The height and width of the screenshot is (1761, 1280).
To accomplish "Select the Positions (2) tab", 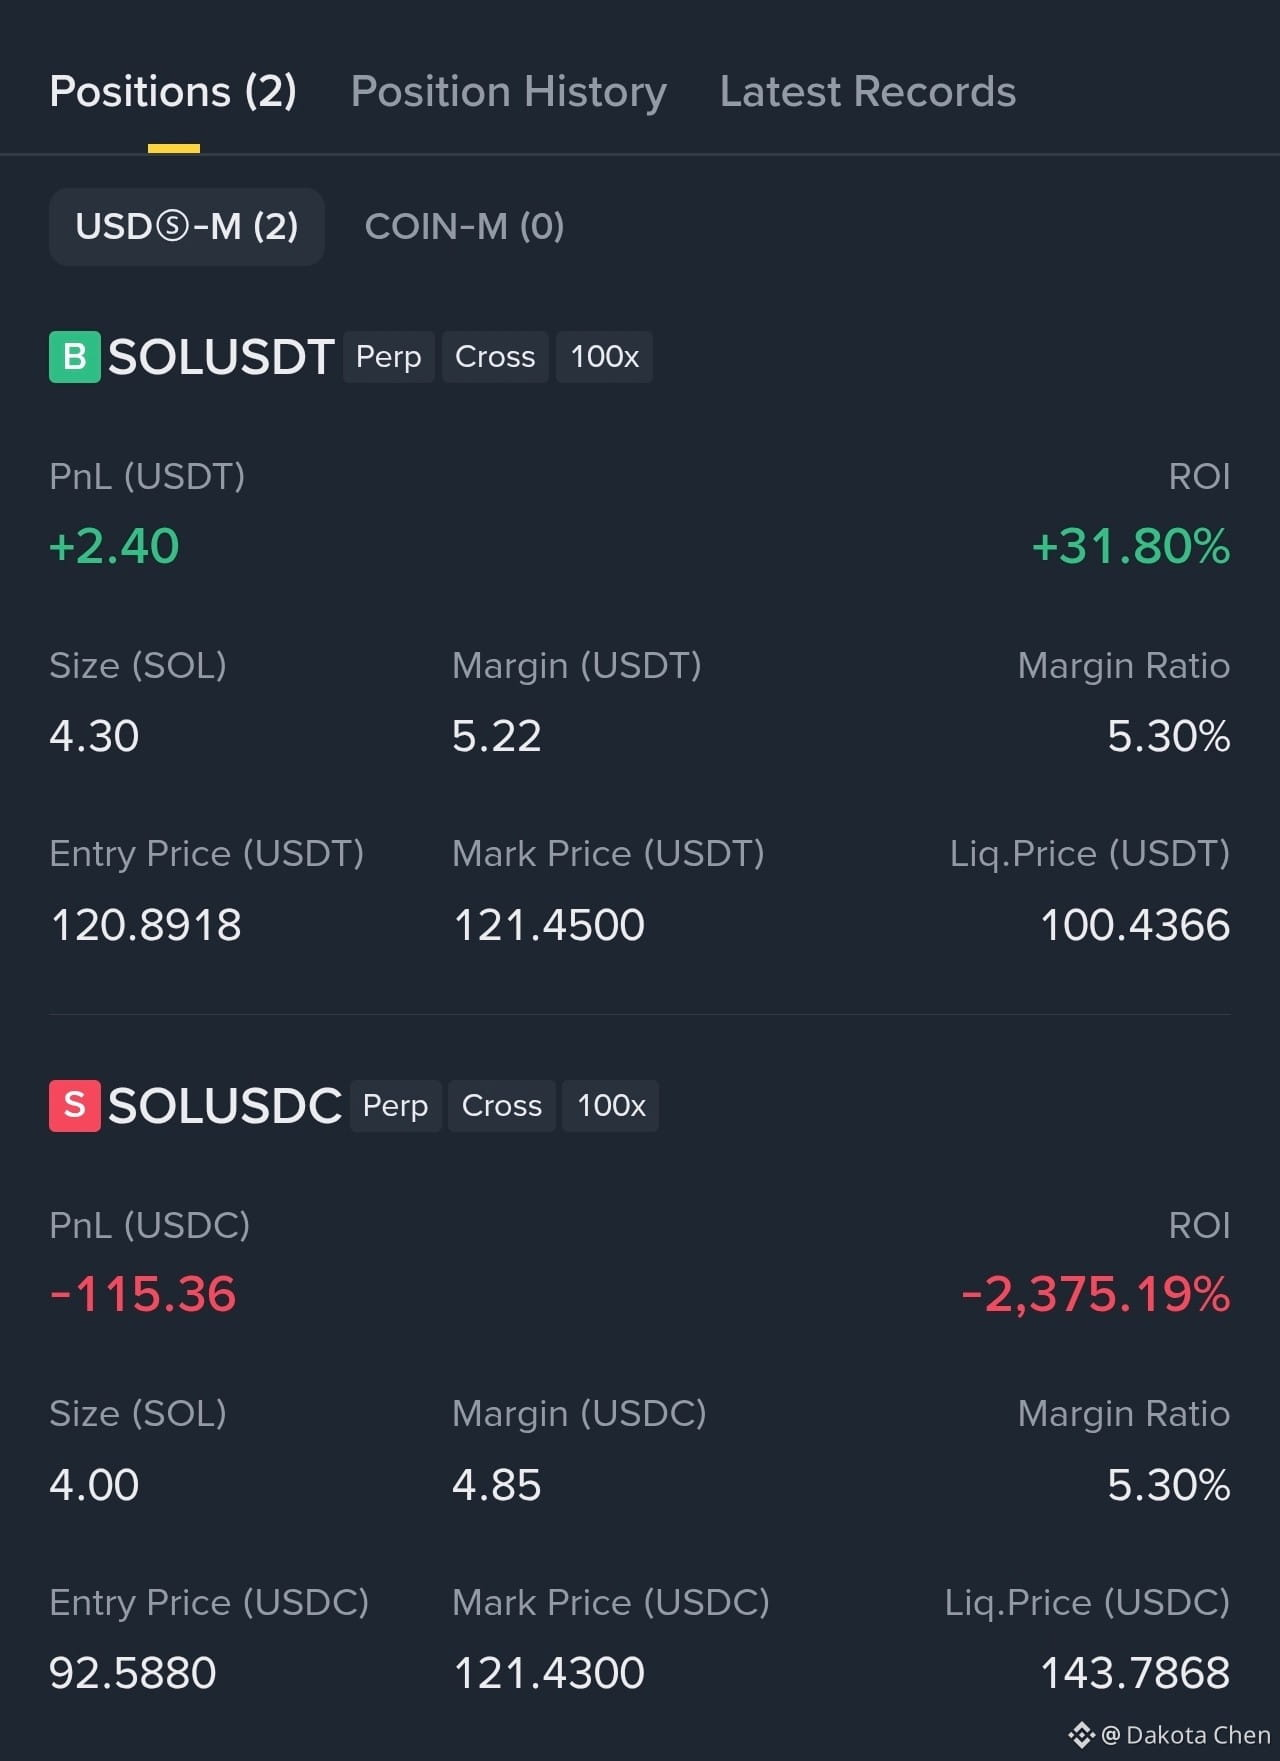I will coord(173,92).
